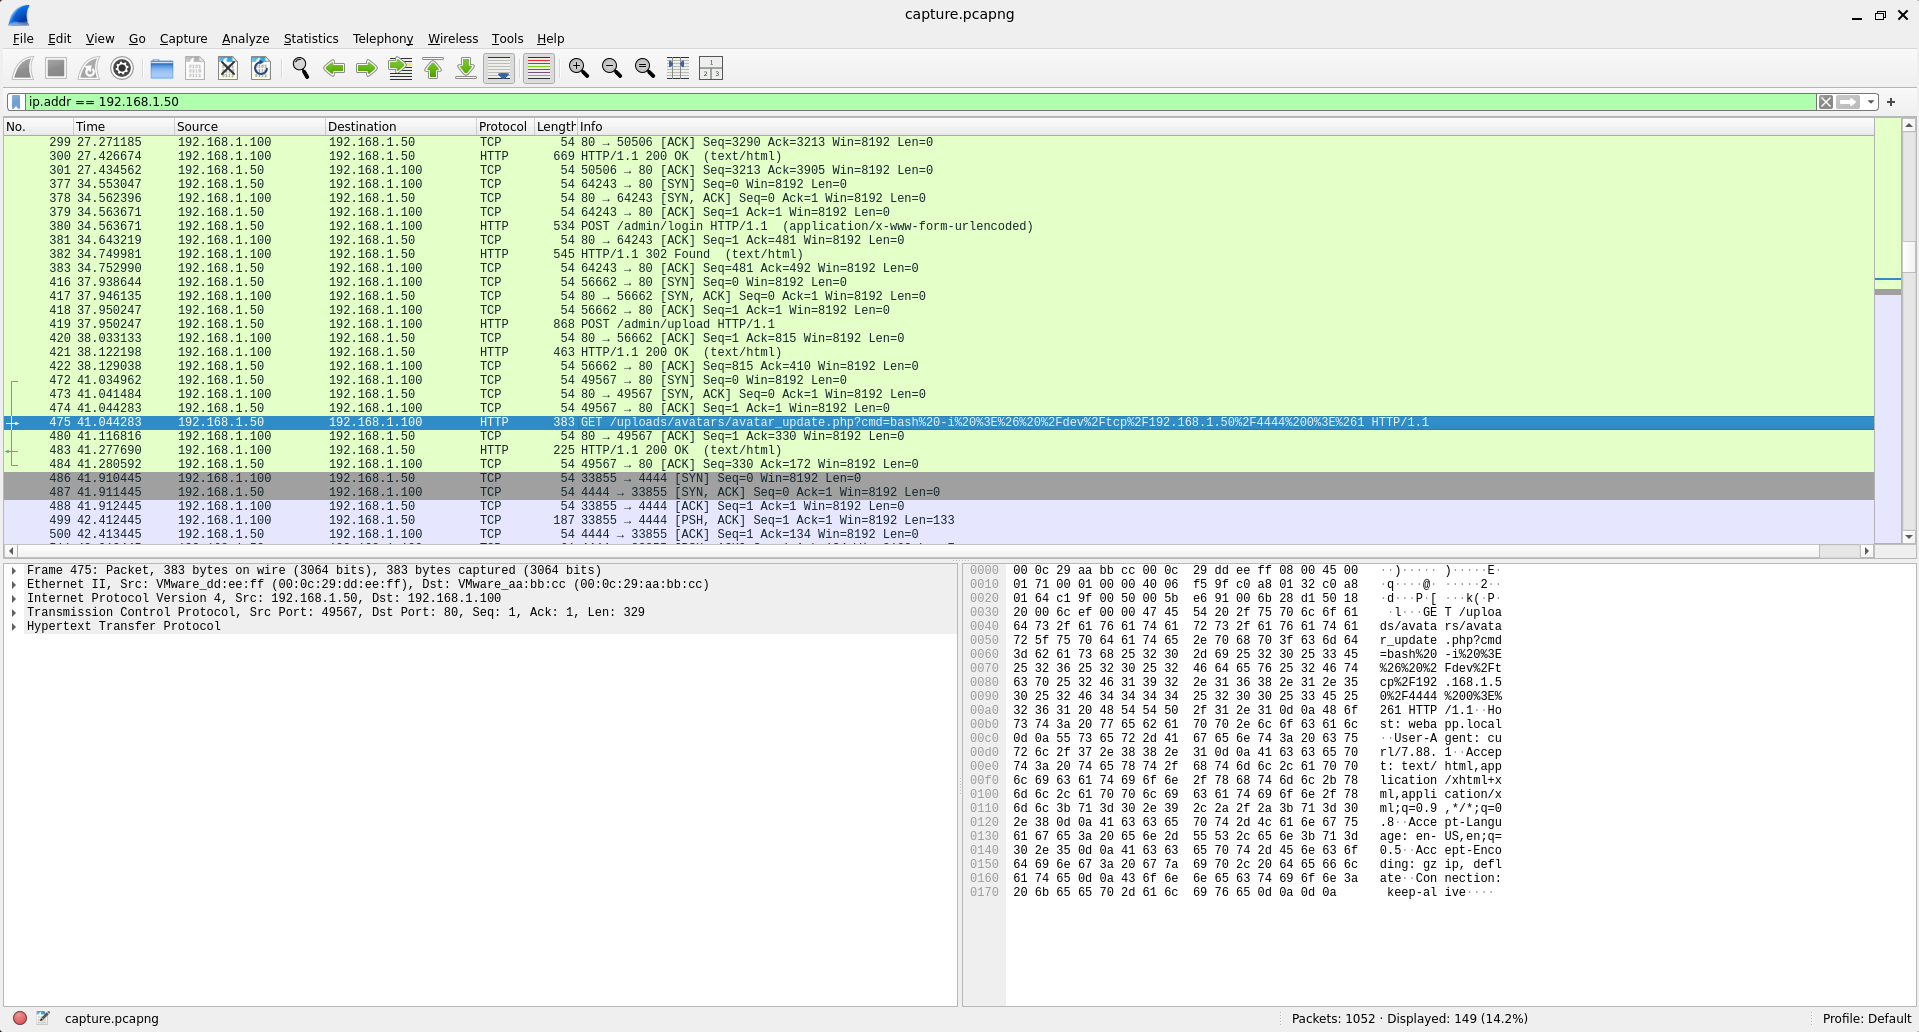Toggle auto-scroll during live capture
The image size is (1919, 1032).
coord(499,68)
